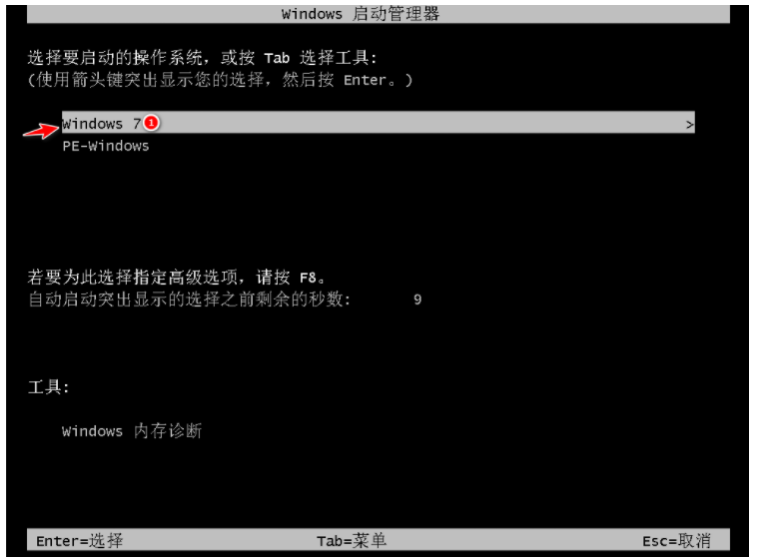Screen dimensions: 758x560
Task: Click the word Enter in the instructions
Action: pos(365,80)
